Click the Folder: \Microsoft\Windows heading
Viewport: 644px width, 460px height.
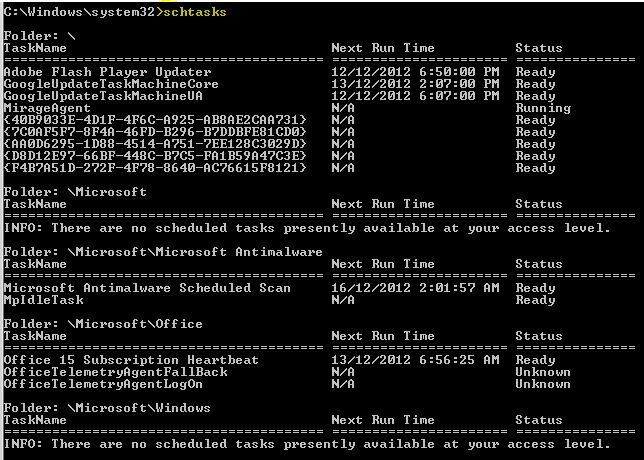pyautogui.click(x=107, y=408)
